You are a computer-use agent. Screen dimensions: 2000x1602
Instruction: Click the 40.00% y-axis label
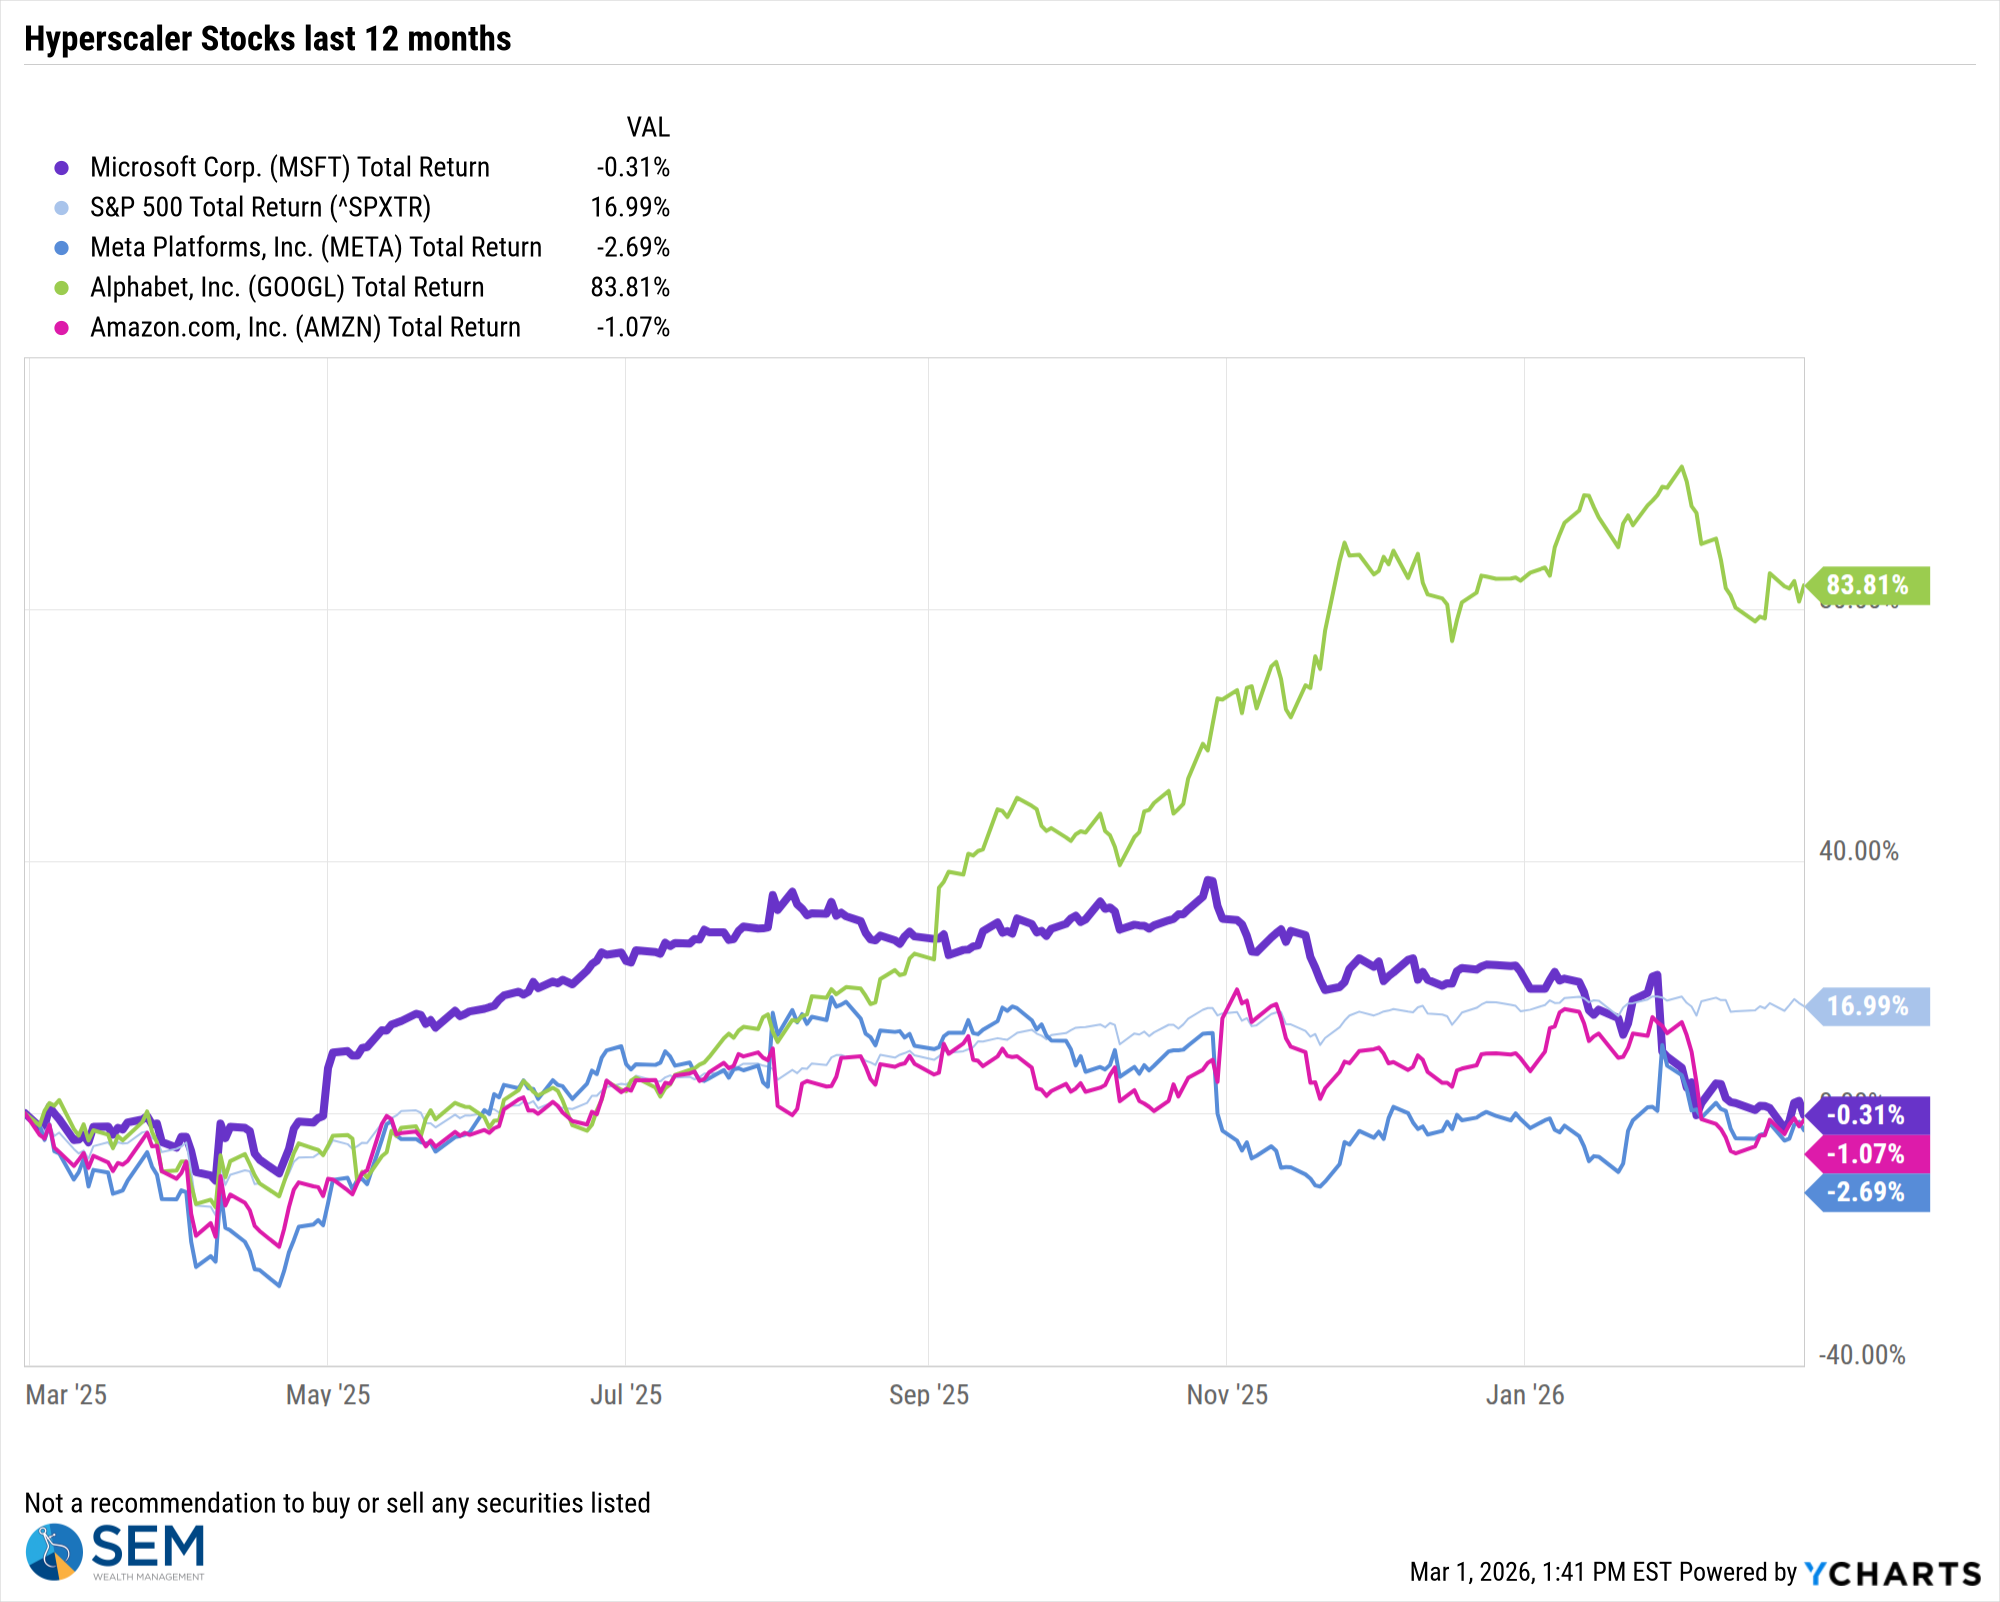1858,851
